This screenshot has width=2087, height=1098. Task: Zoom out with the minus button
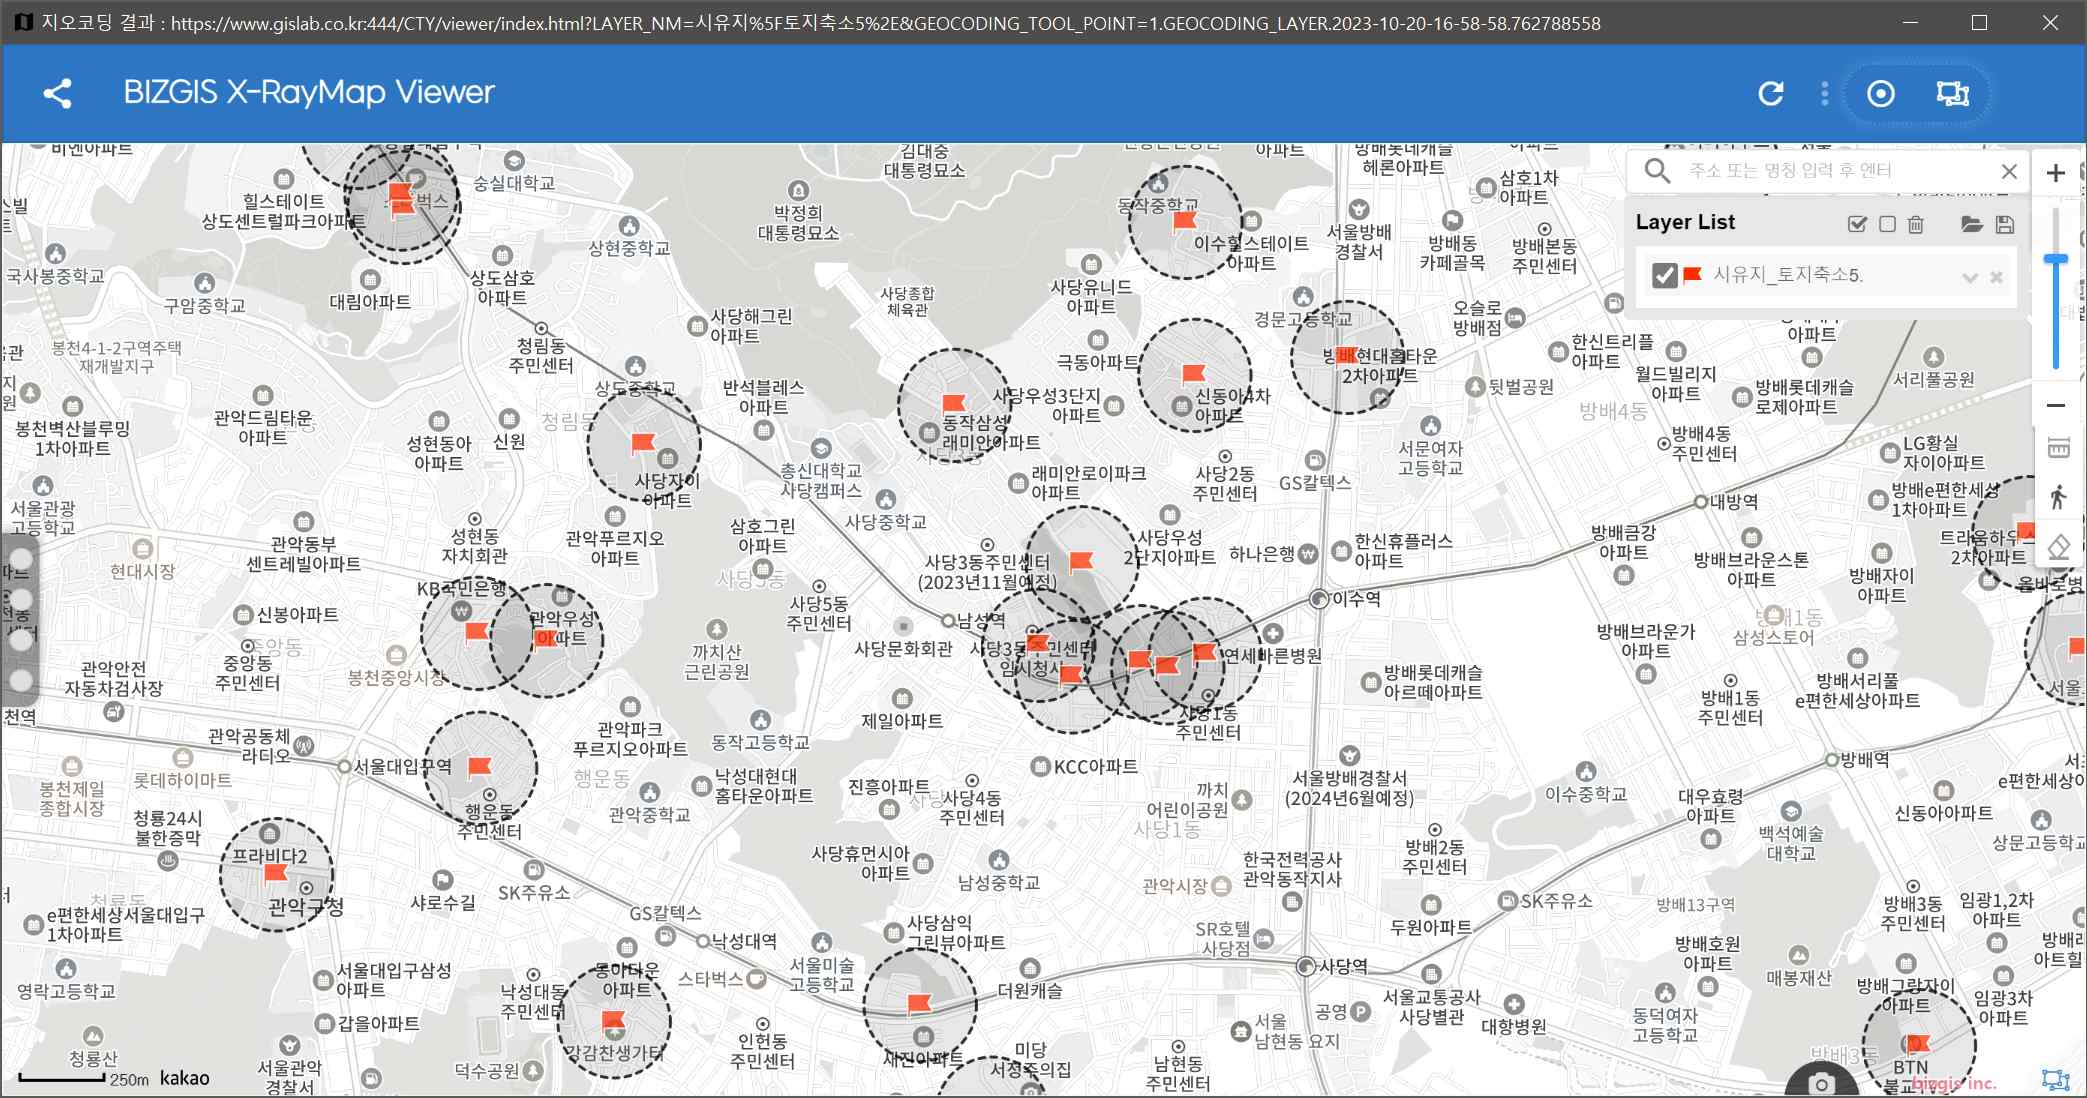pyautogui.click(x=2056, y=405)
